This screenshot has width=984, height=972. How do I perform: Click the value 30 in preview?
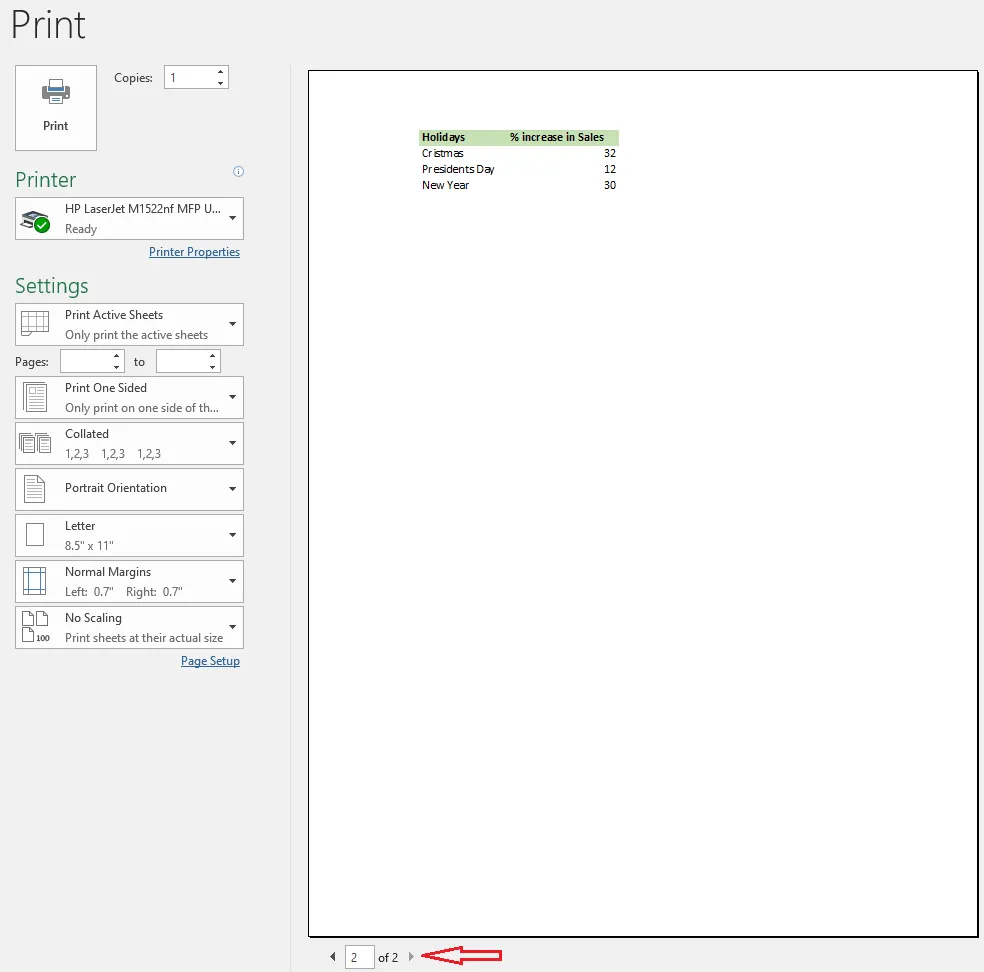(x=610, y=185)
